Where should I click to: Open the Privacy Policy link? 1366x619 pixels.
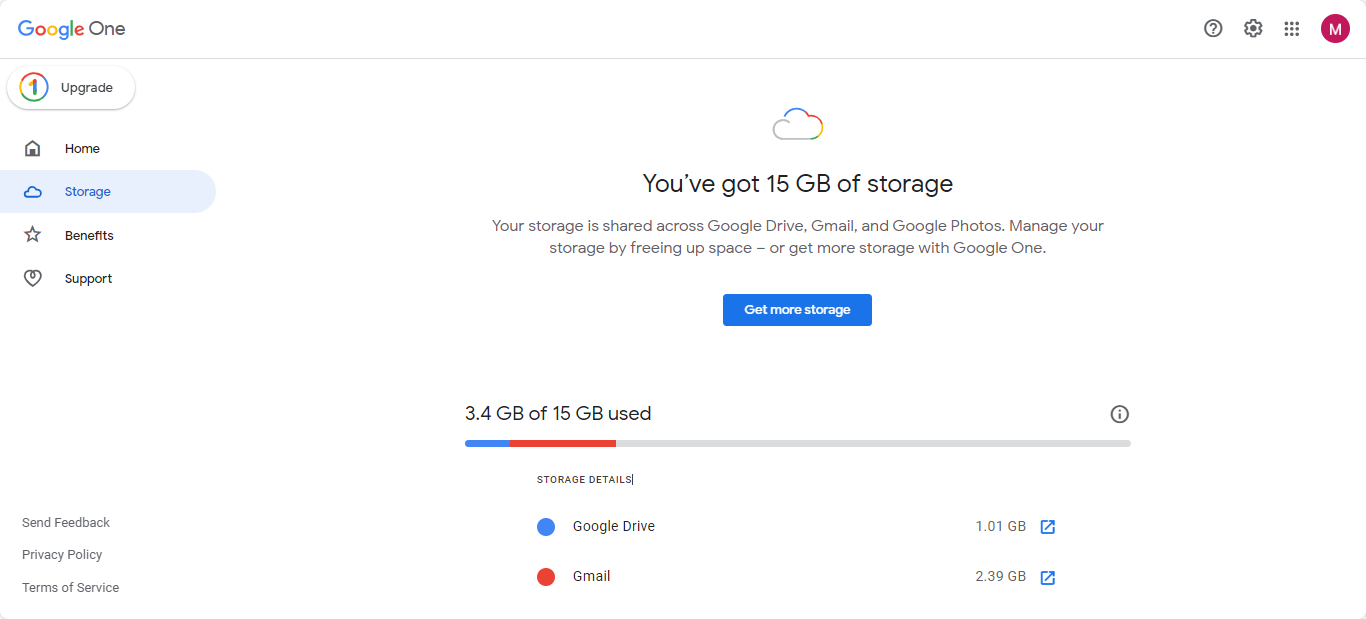[62, 554]
